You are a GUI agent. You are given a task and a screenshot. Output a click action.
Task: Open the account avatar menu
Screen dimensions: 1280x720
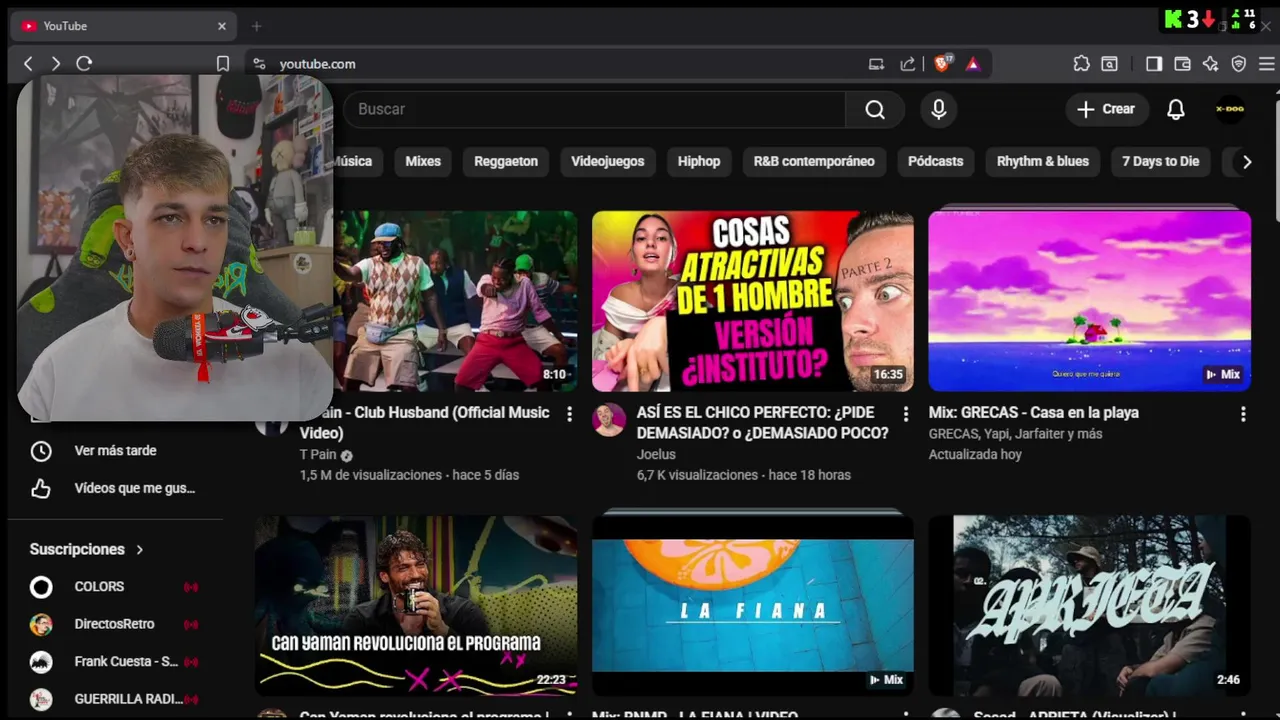pos(1230,109)
